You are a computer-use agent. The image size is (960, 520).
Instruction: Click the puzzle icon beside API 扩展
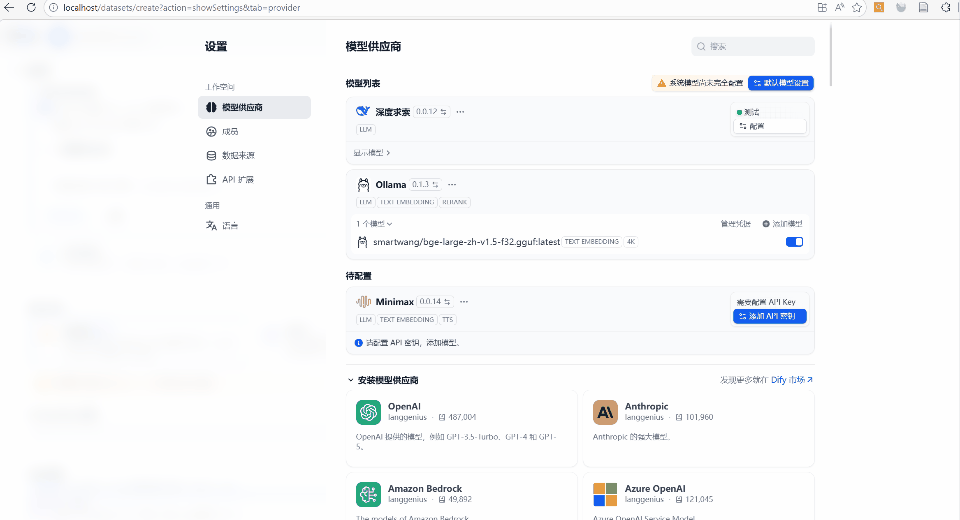pos(211,179)
